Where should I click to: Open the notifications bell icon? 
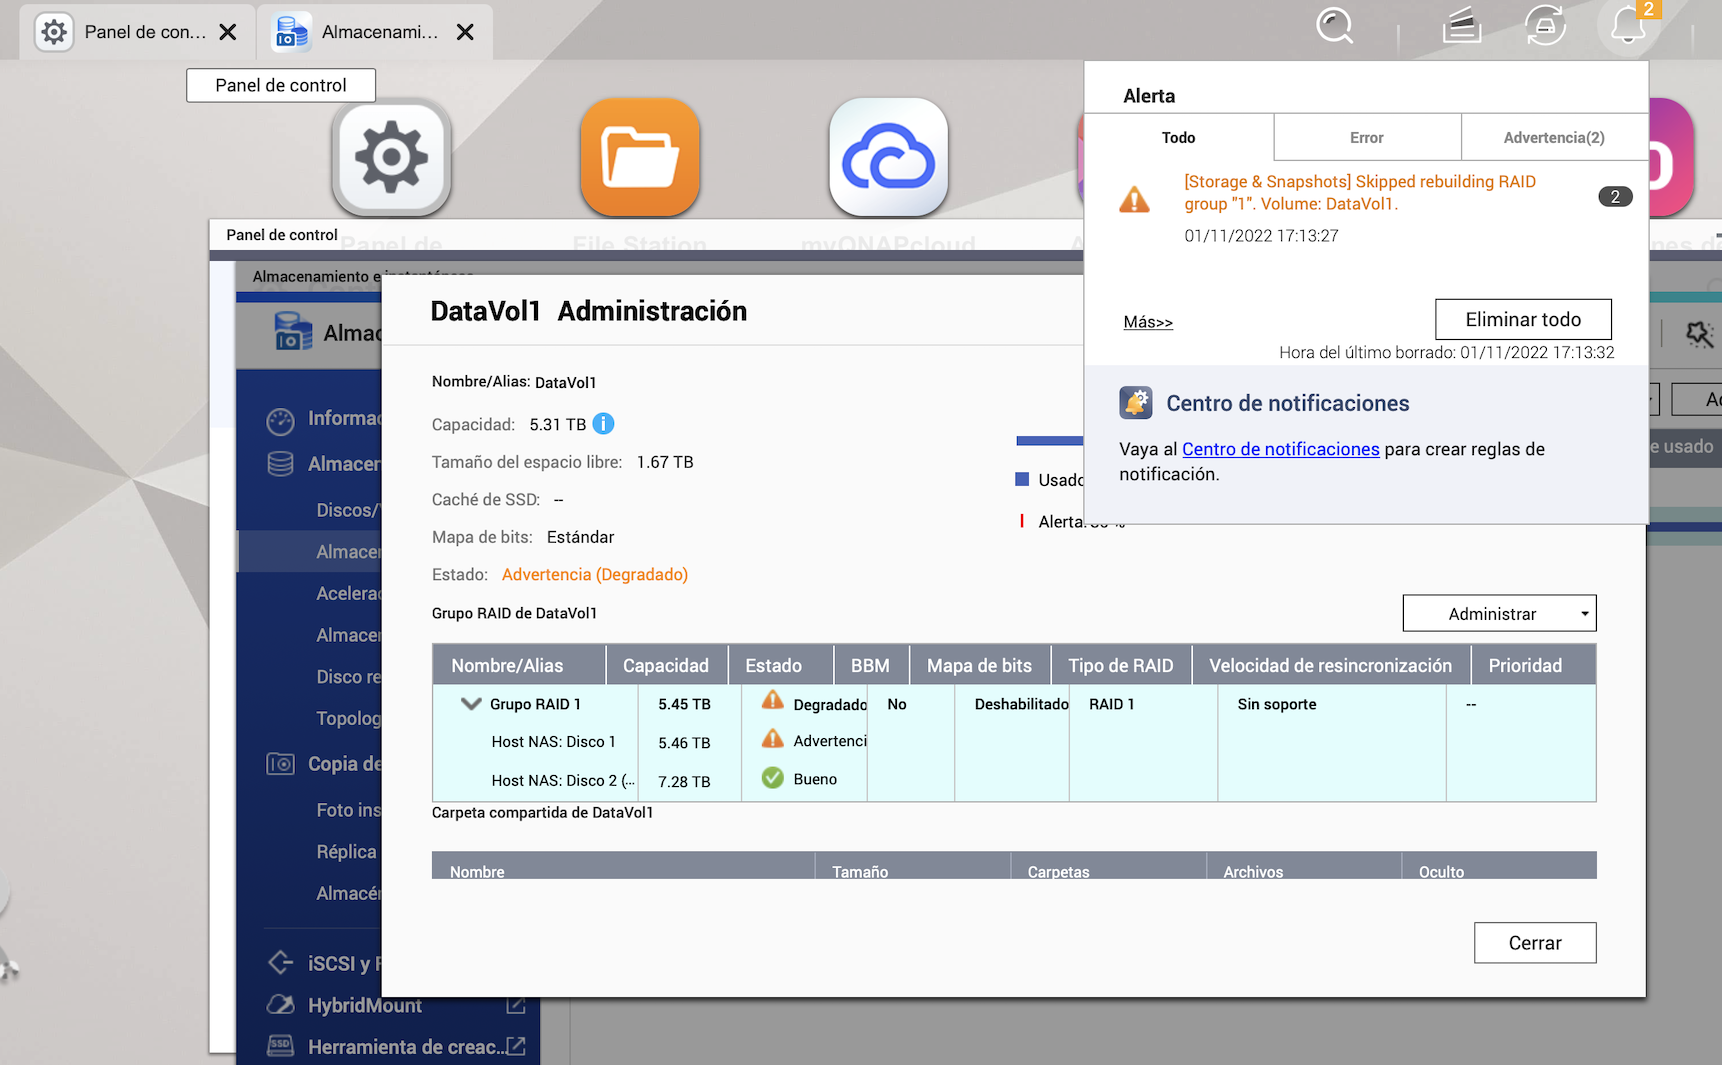click(x=1628, y=26)
